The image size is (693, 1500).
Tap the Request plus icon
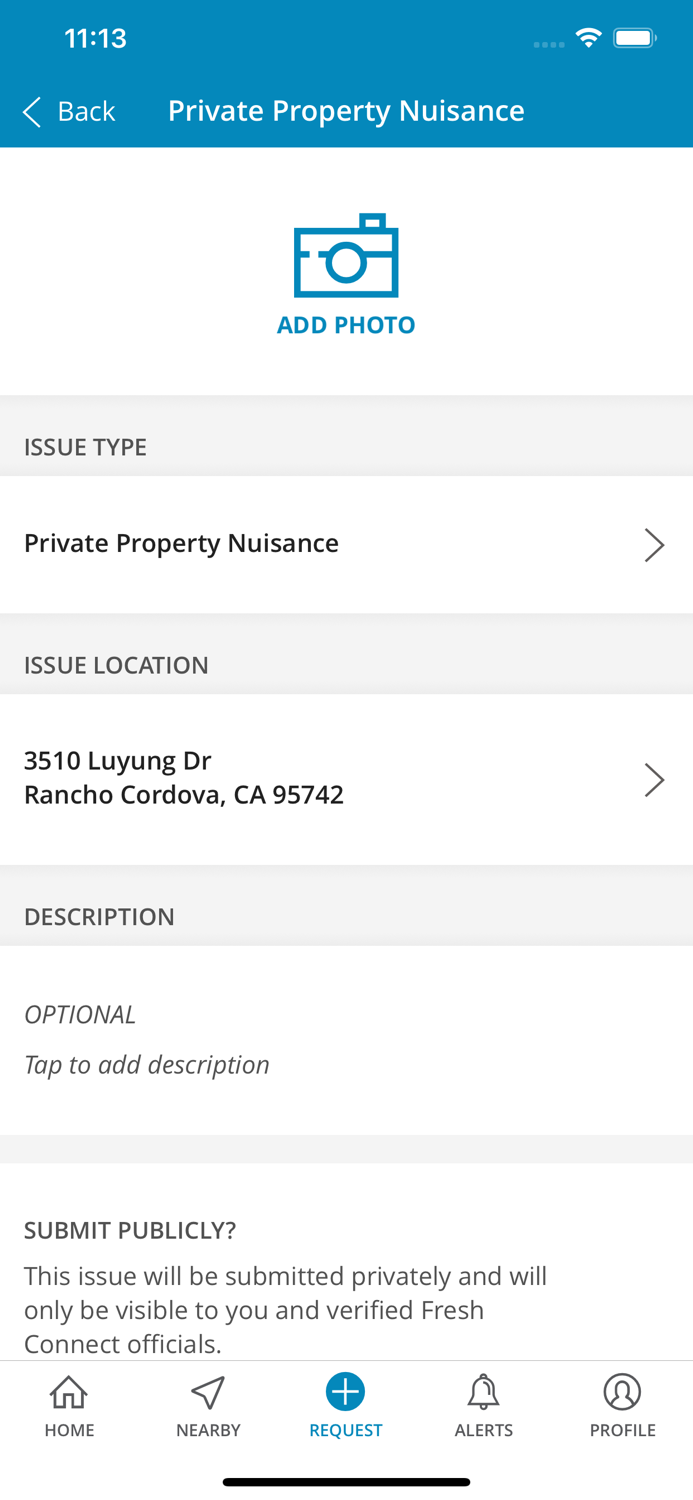click(346, 1390)
